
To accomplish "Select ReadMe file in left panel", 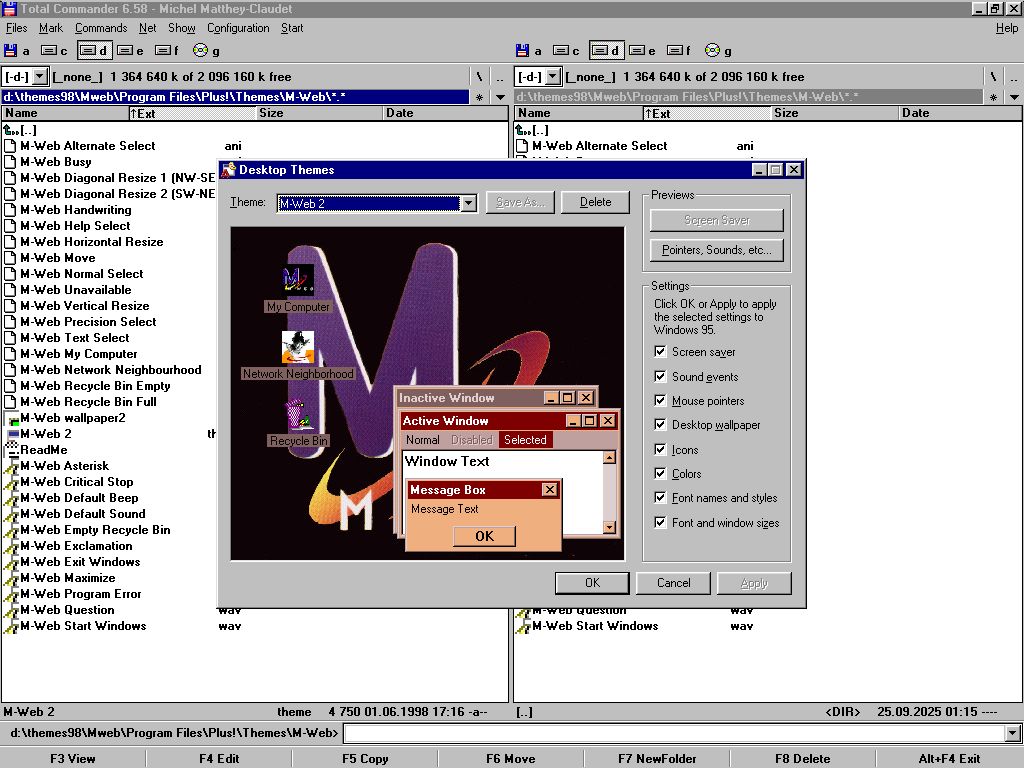I will coord(44,450).
